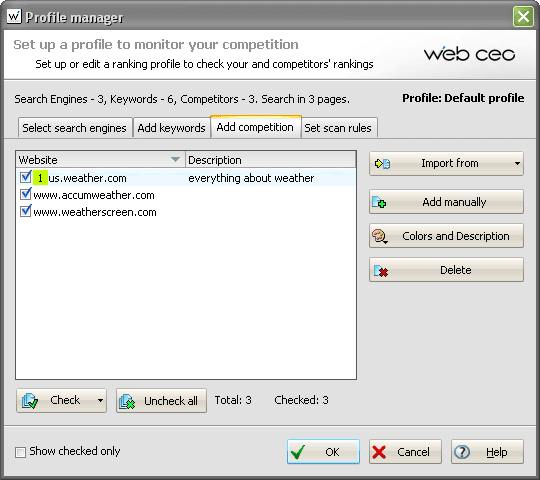Confirm with the OK button
The height and width of the screenshot is (480, 540).
pyautogui.click(x=323, y=452)
